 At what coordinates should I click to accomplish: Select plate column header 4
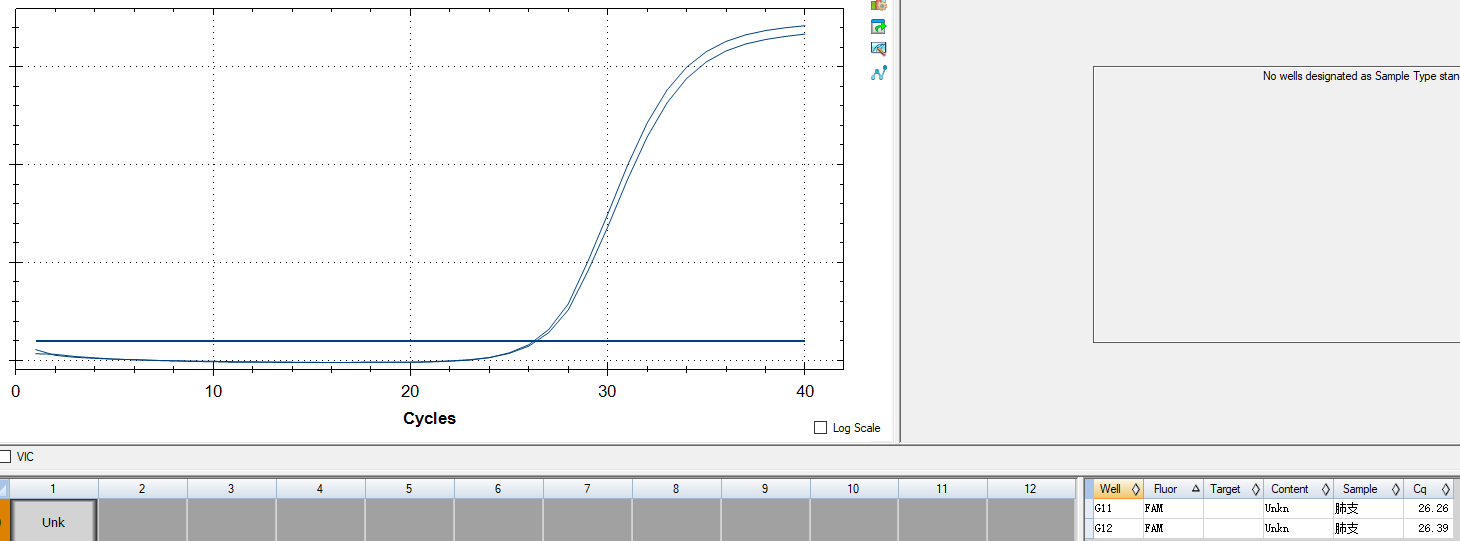(320, 489)
